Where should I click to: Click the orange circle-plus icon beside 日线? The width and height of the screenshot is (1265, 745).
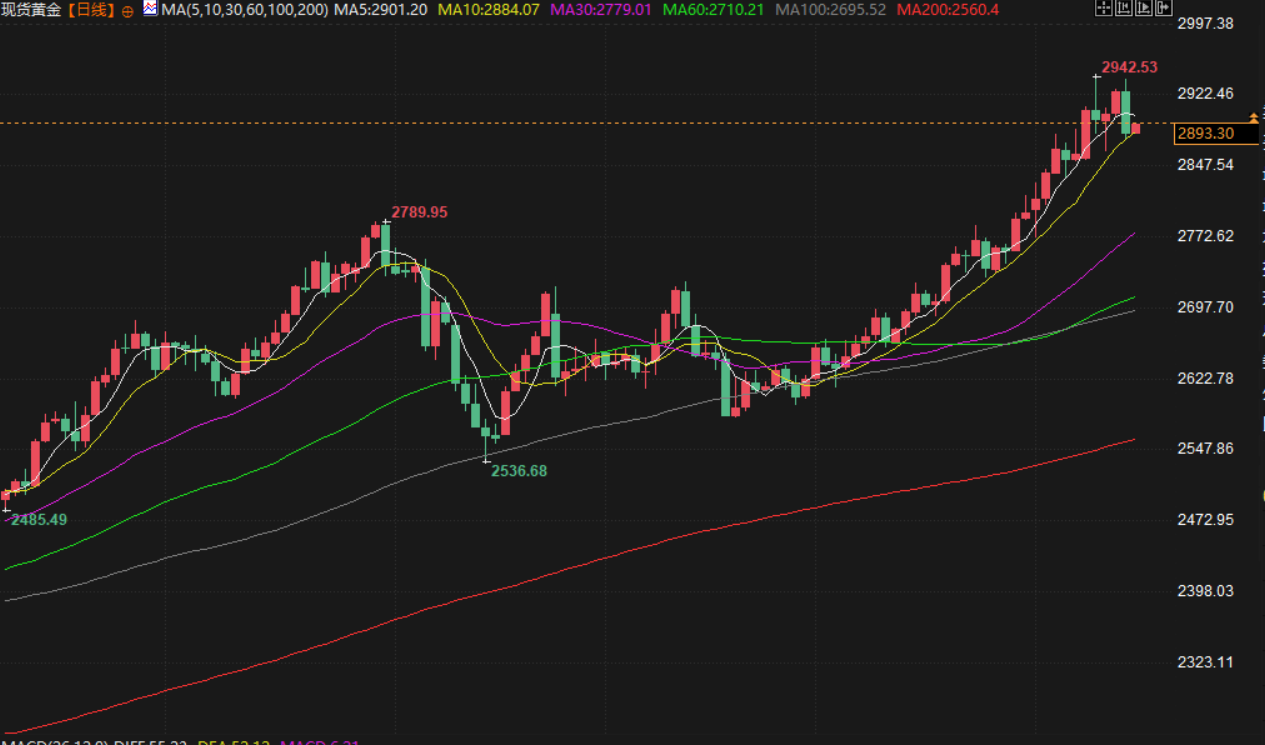coord(127,11)
